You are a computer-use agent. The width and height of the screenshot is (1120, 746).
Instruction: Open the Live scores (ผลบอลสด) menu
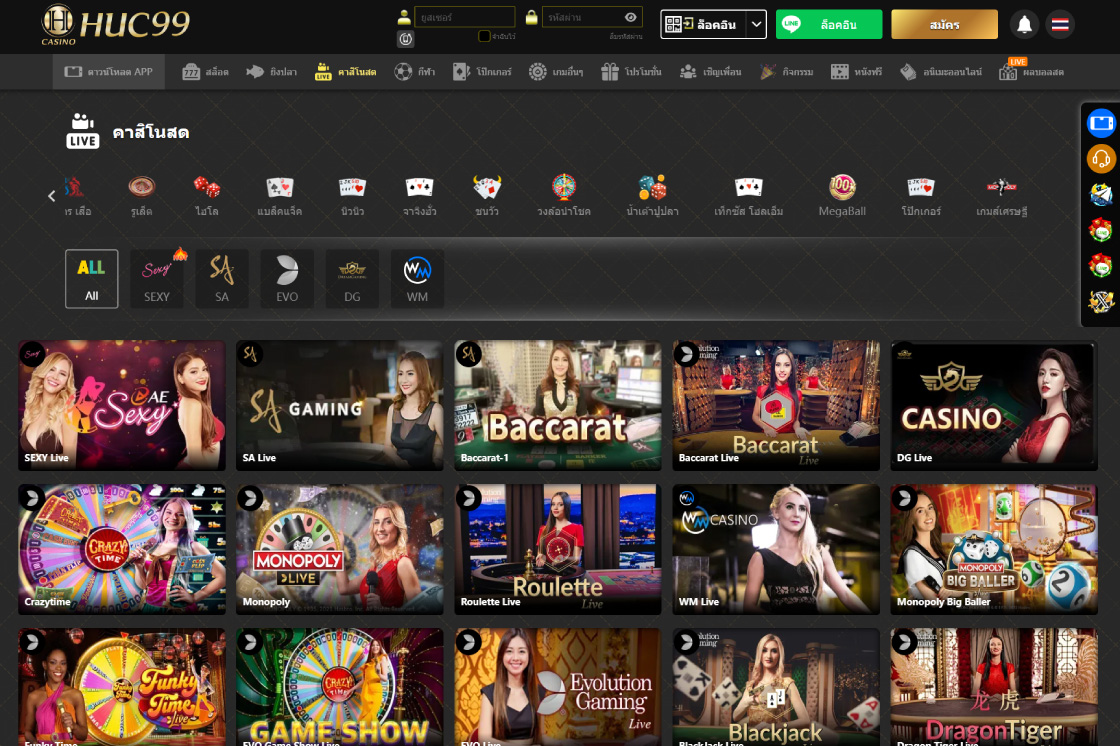[1031, 72]
